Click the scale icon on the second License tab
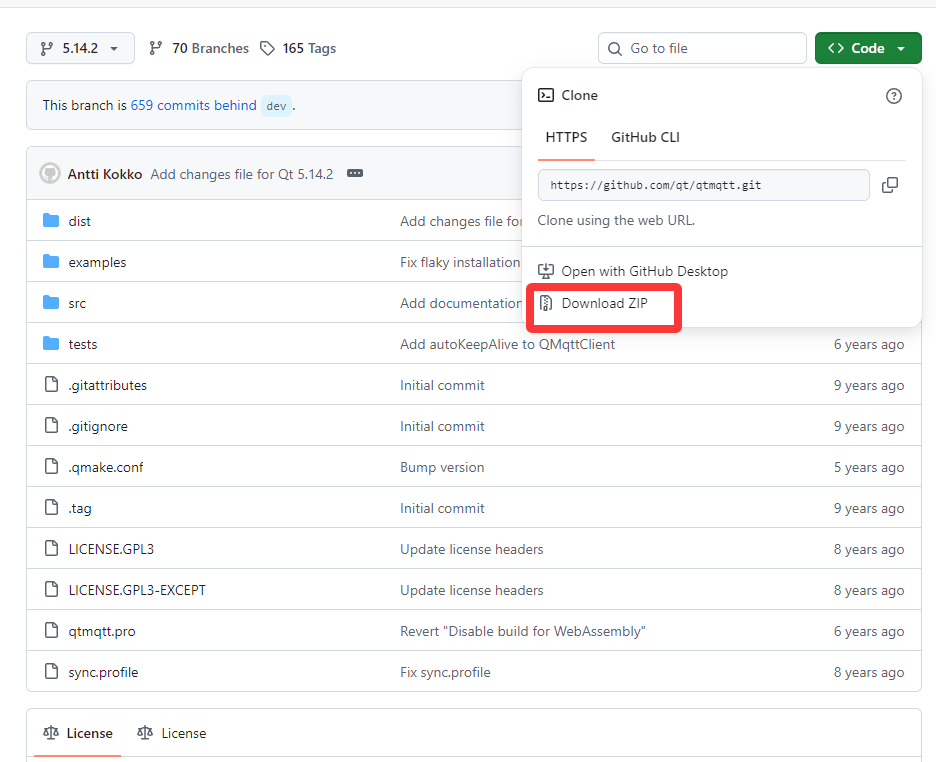936x762 pixels. coord(144,733)
